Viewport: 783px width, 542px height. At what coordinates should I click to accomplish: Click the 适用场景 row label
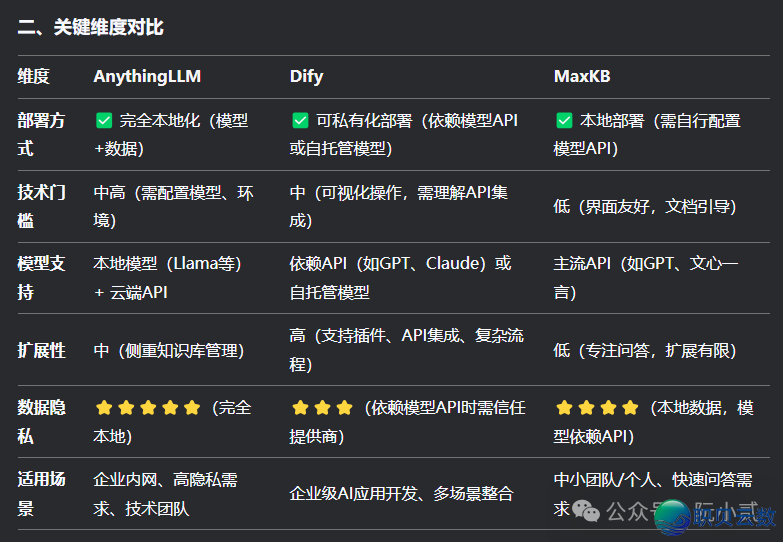coord(41,494)
